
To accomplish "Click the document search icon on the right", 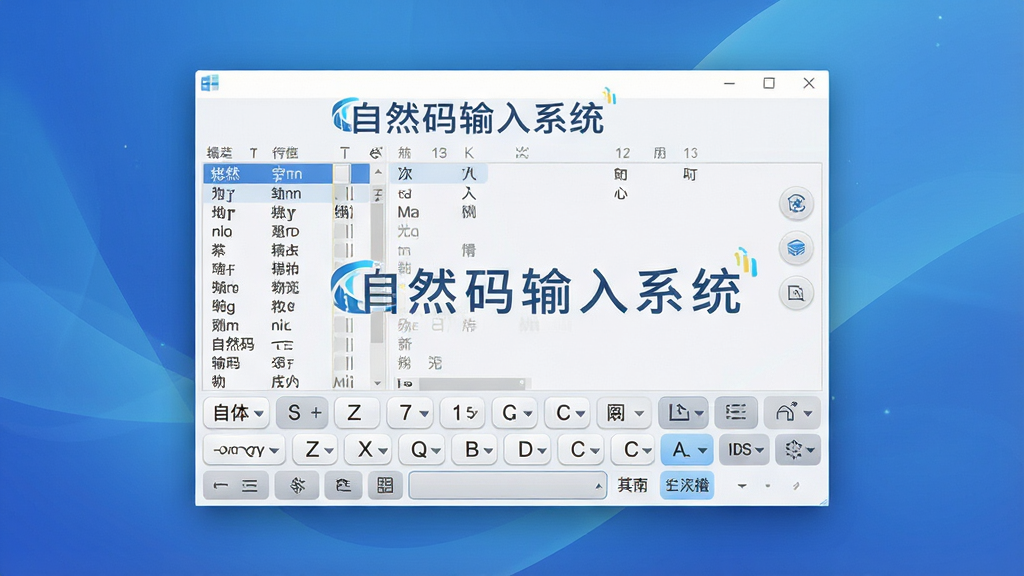I will pos(796,293).
